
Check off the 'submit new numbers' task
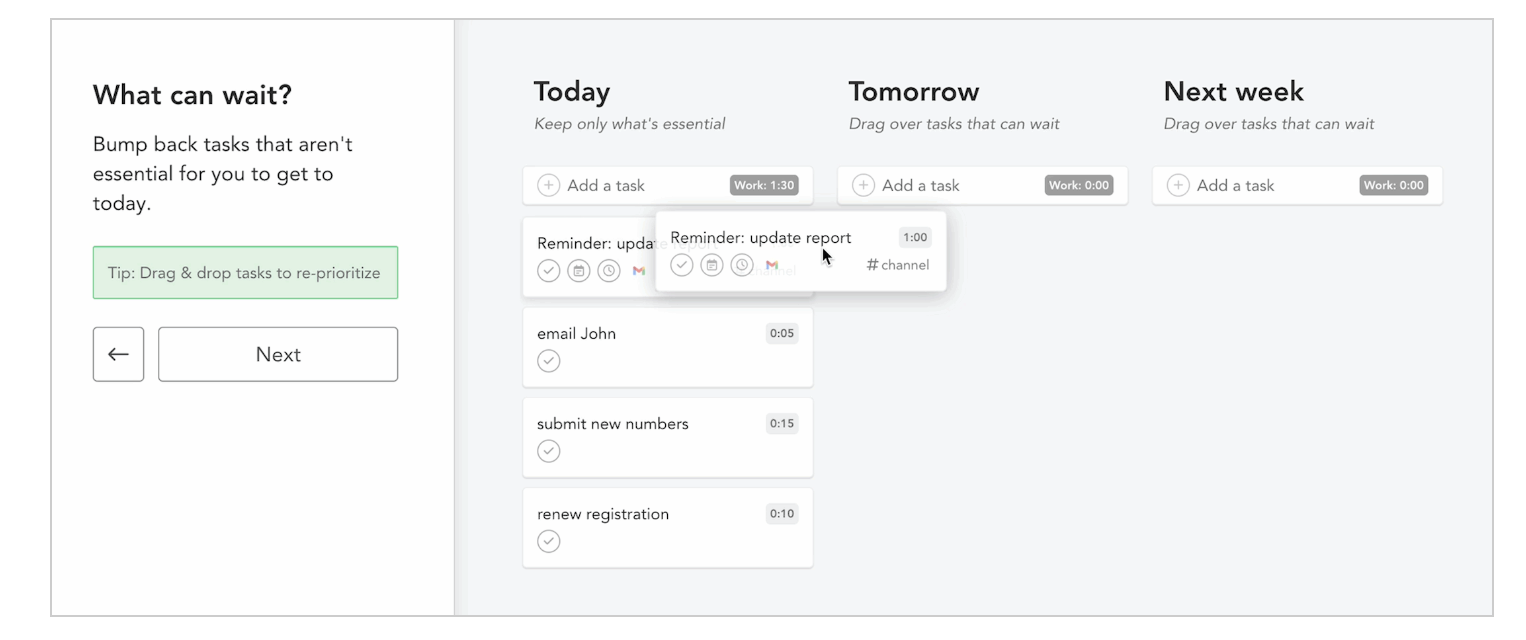548,451
